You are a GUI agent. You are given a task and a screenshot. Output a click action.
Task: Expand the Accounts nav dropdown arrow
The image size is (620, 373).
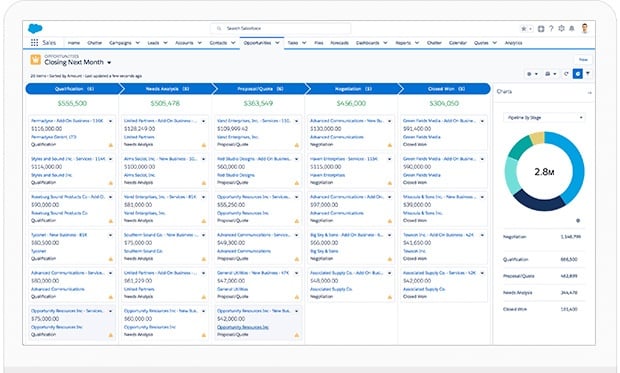click(199, 43)
